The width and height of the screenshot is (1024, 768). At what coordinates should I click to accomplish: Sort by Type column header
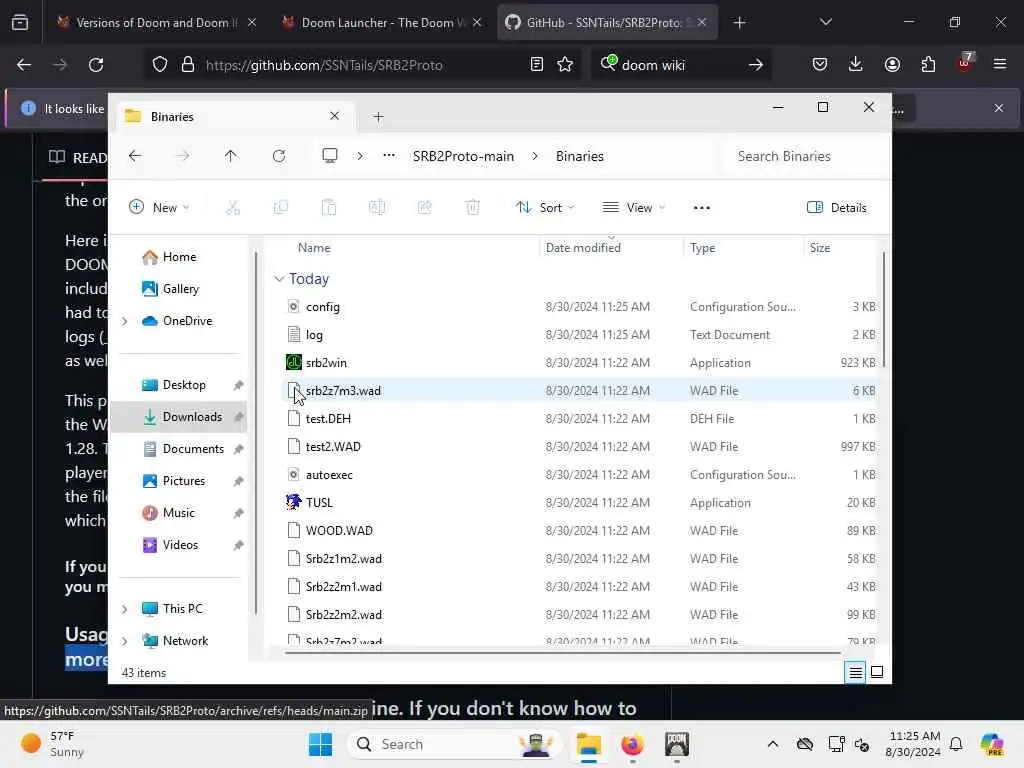(x=703, y=248)
